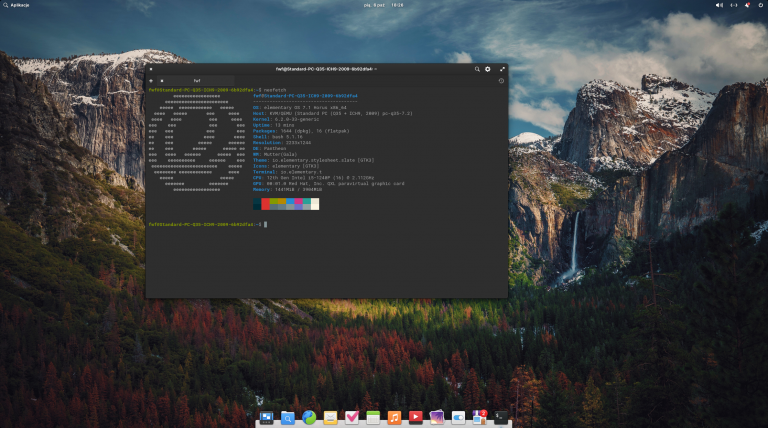Open the sound volume indicator
Viewport: 768px width, 428px height.
pyautogui.click(x=719, y=5)
